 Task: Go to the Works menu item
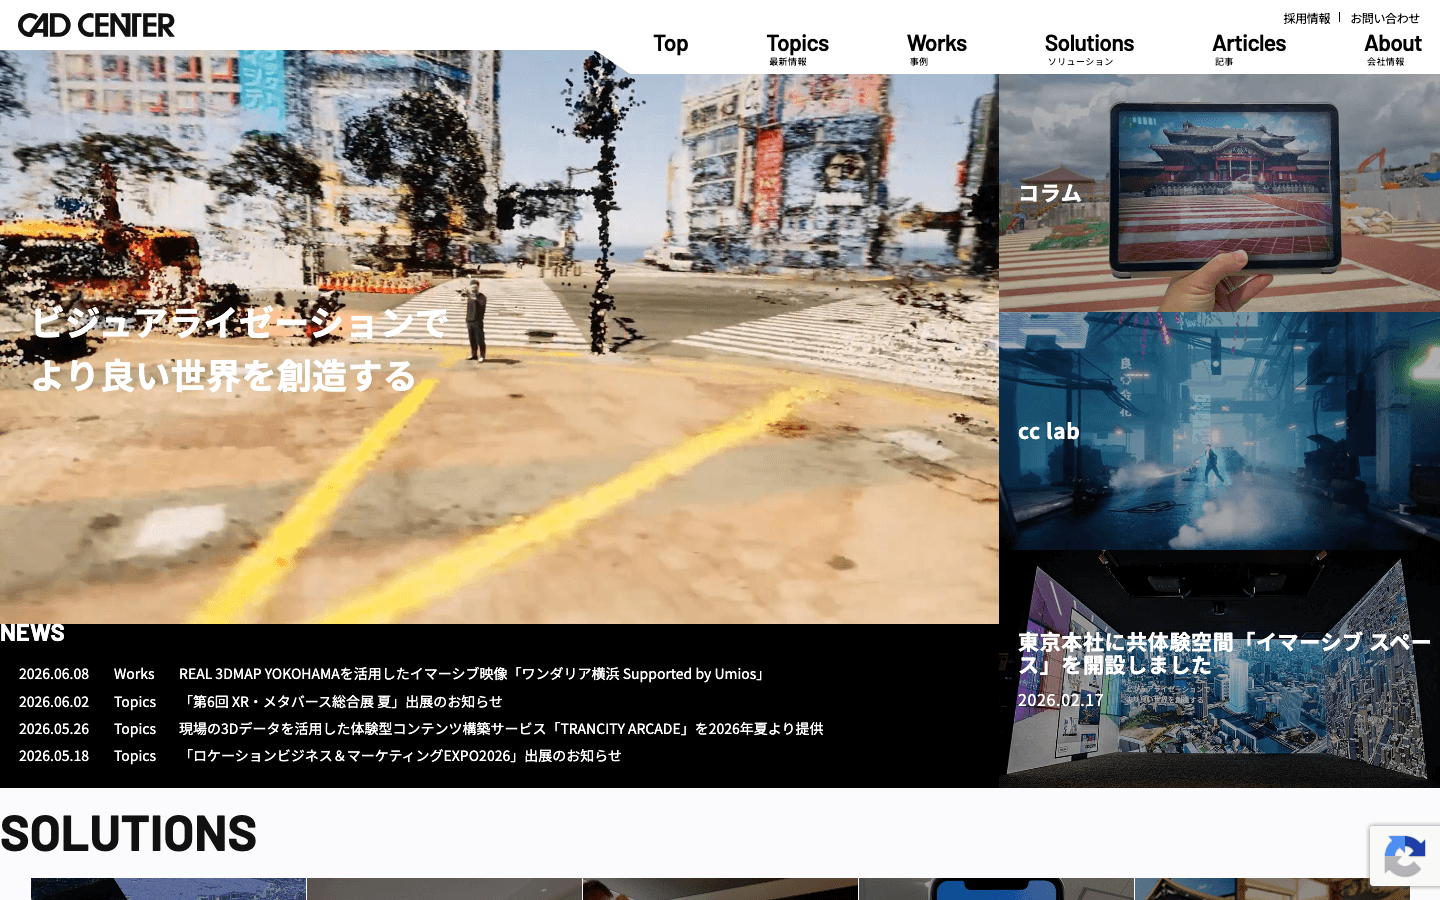pos(937,49)
